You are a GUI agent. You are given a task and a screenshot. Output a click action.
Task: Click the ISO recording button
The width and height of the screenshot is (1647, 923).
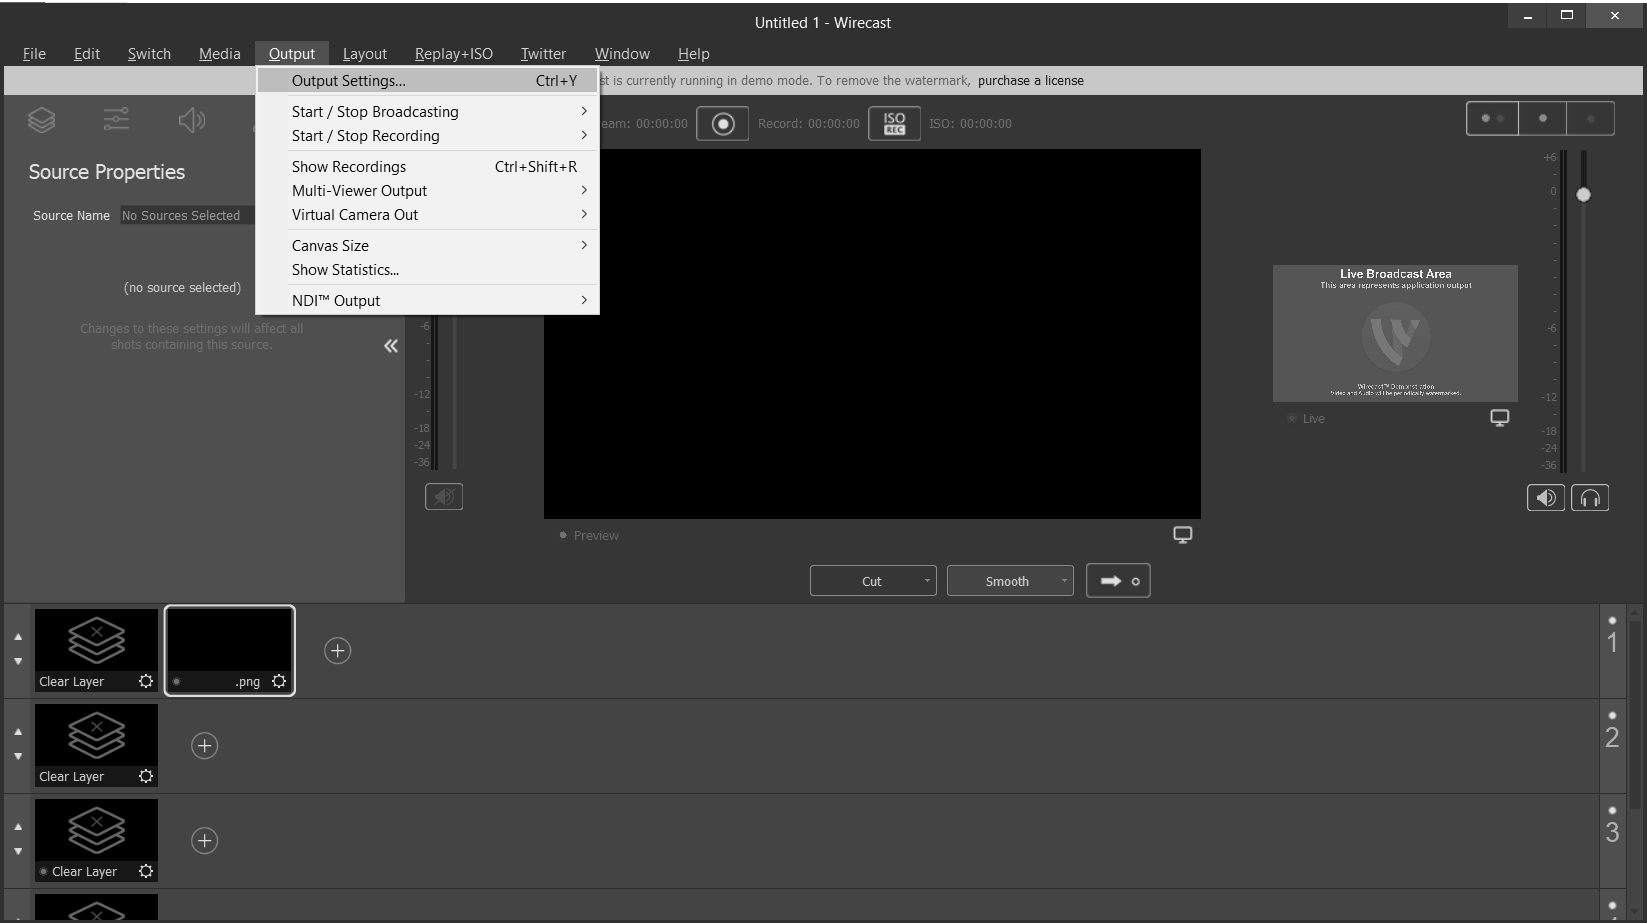(x=894, y=123)
